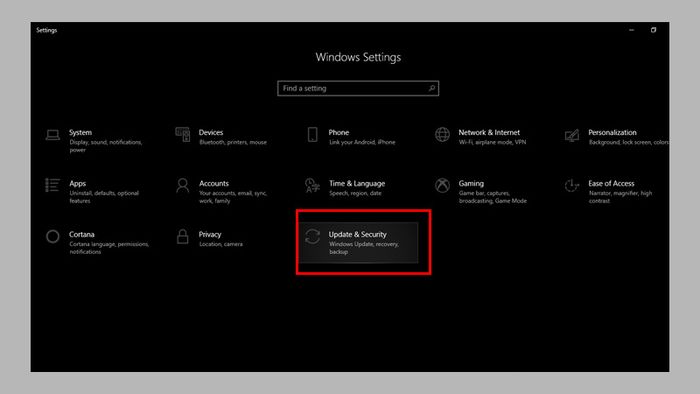Open Accounts settings label
This screenshot has width=700, height=394.
click(214, 183)
